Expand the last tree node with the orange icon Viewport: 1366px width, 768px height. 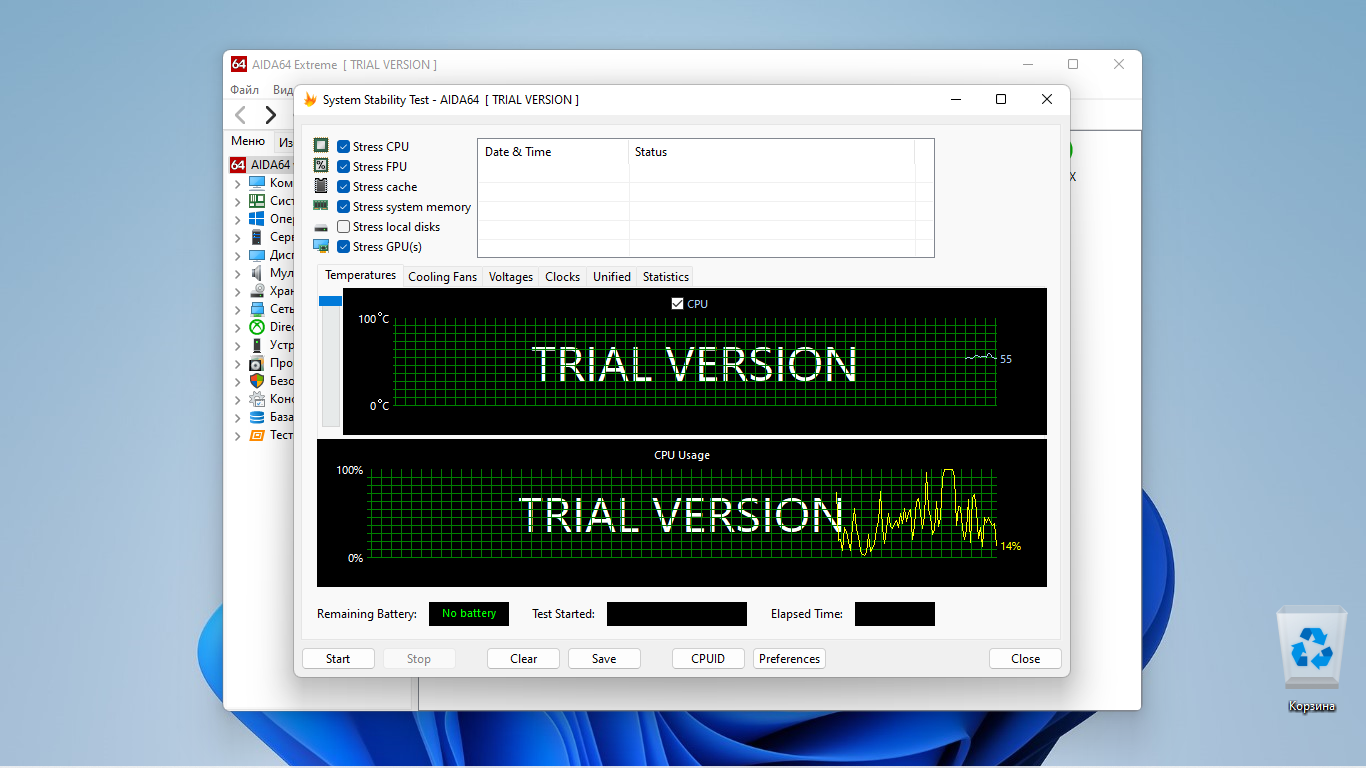237,435
